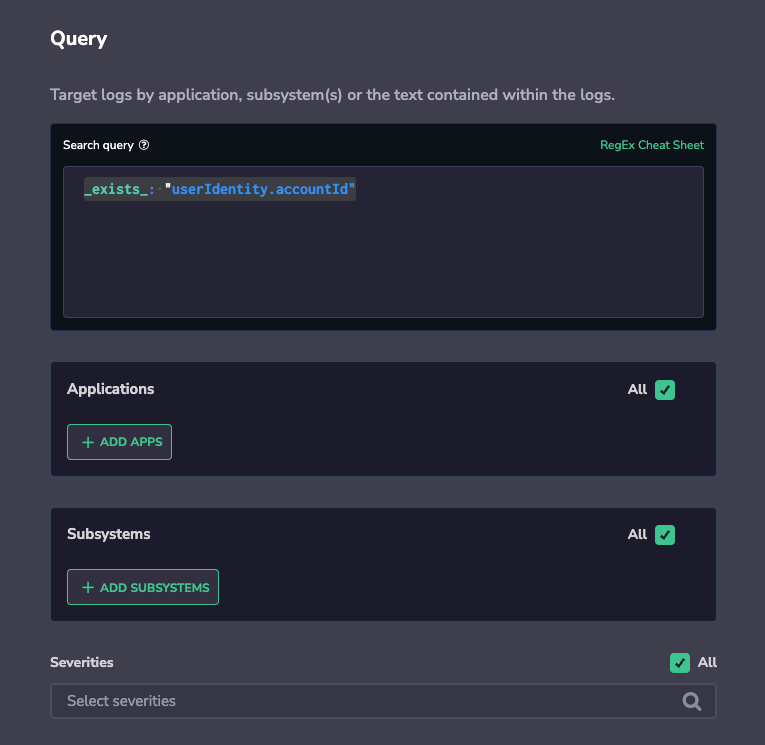Click the ADD SUBSYSTEMS button label
The width and height of the screenshot is (765, 745).
click(x=155, y=587)
